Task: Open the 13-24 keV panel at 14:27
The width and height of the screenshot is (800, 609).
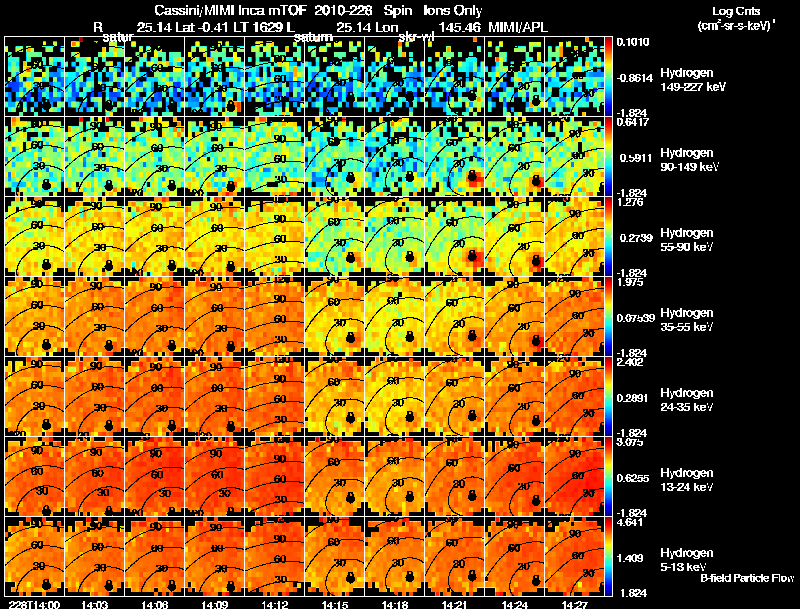Action: pyautogui.click(x=575, y=477)
